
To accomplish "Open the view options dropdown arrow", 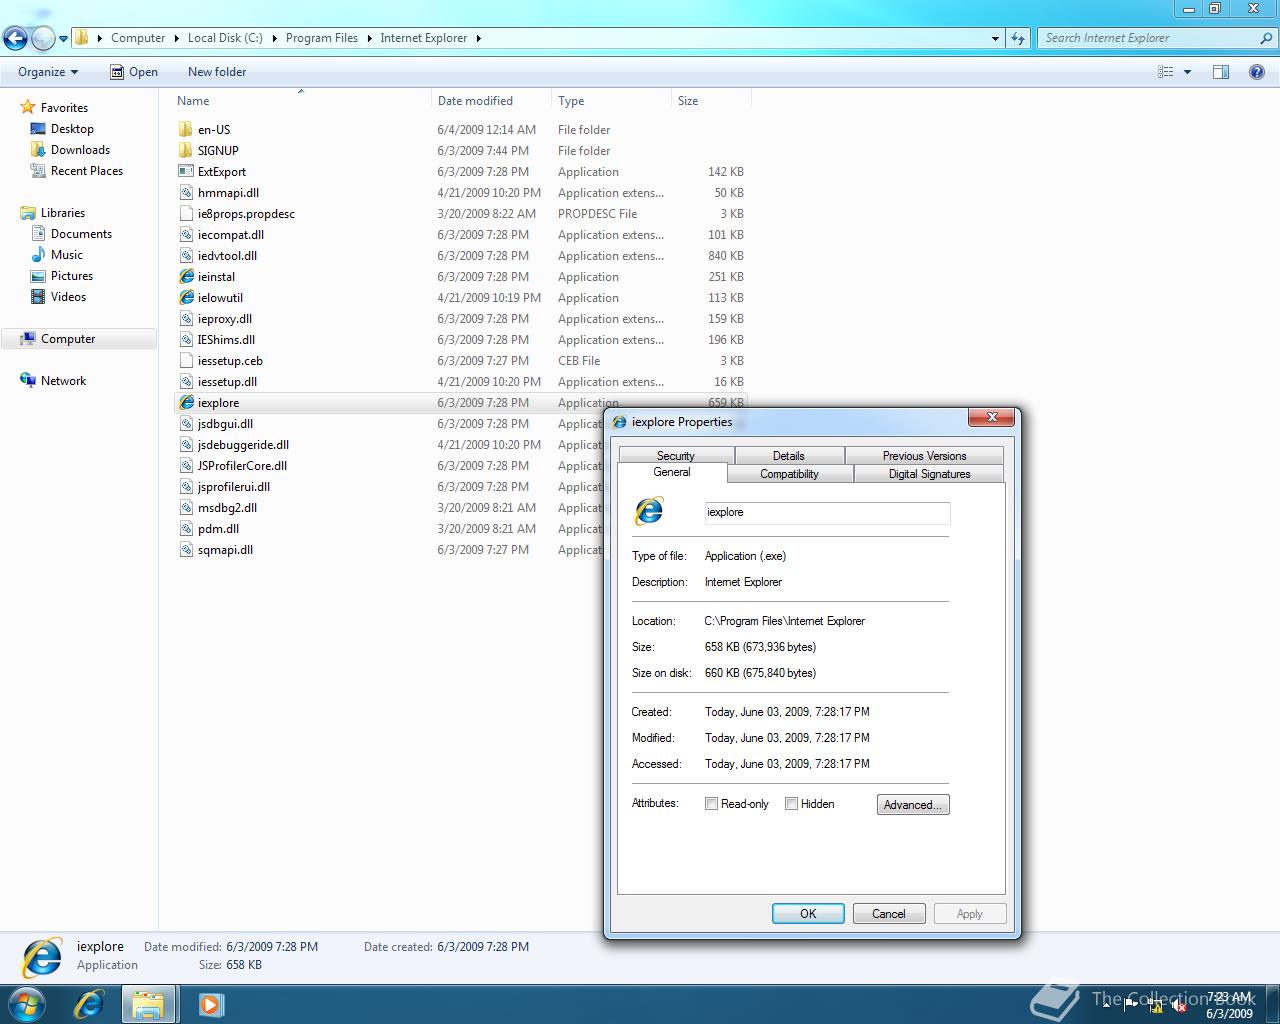I will point(1187,72).
